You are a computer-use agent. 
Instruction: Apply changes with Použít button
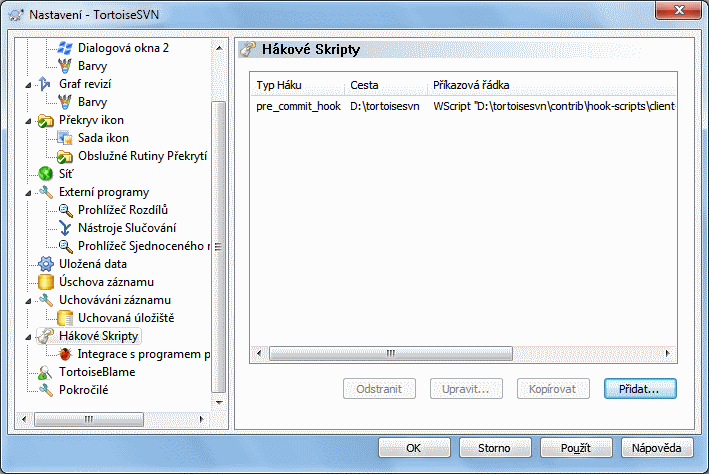point(576,448)
